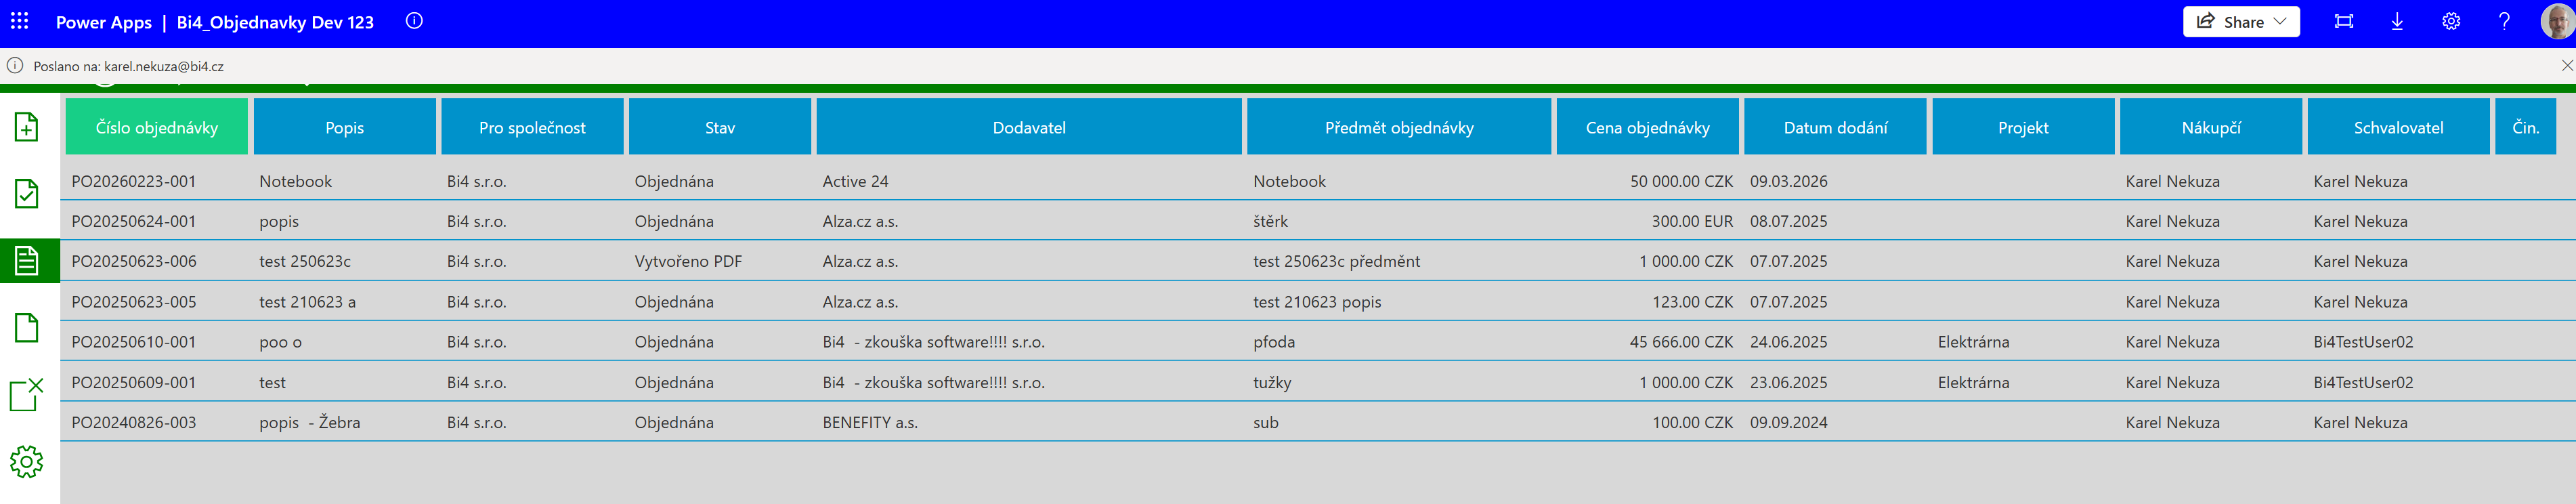Click the fit-to-screen icon in header
The width and height of the screenshot is (2576, 504).
[2343, 21]
